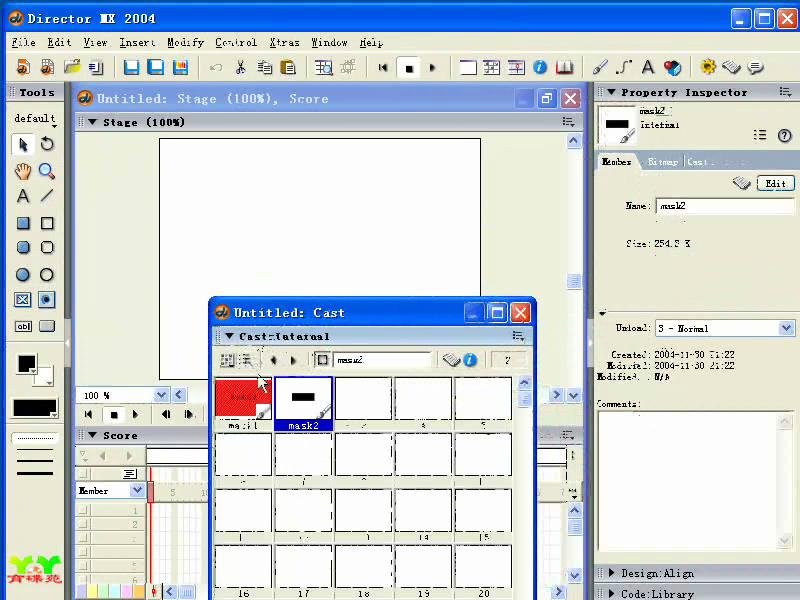Select the Check Box tool
Image resolution: width=800 pixels, height=600 pixels.
pyautogui.click(x=22, y=299)
